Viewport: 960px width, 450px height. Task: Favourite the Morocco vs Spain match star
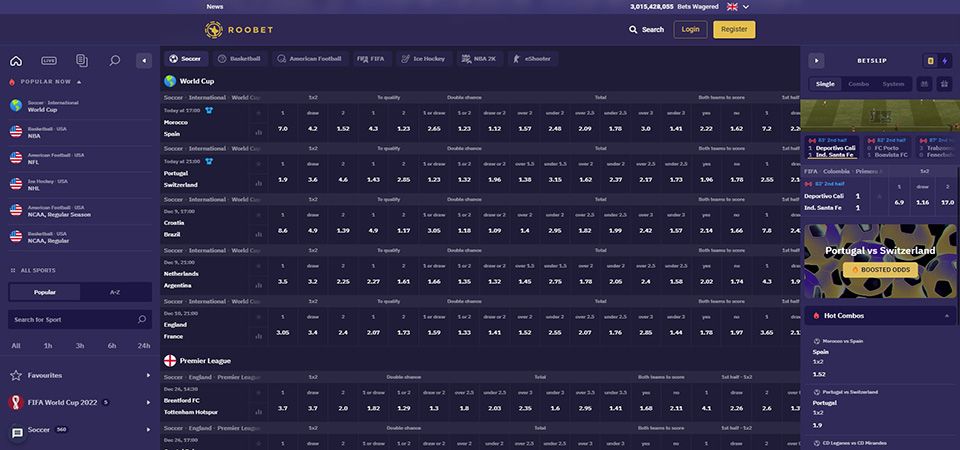coord(258,113)
